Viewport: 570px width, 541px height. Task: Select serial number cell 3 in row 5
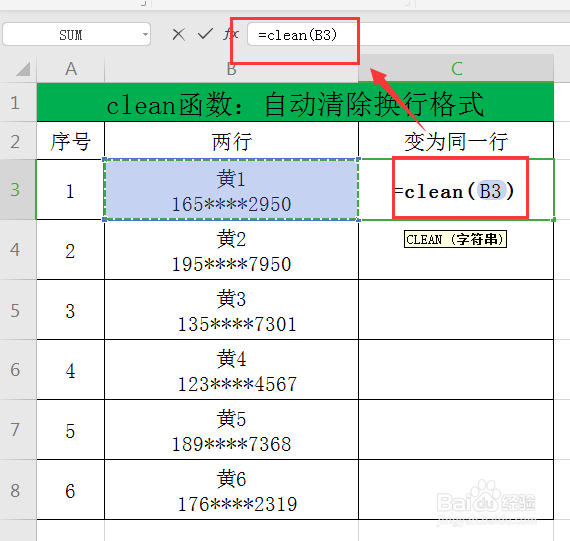(x=71, y=310)
